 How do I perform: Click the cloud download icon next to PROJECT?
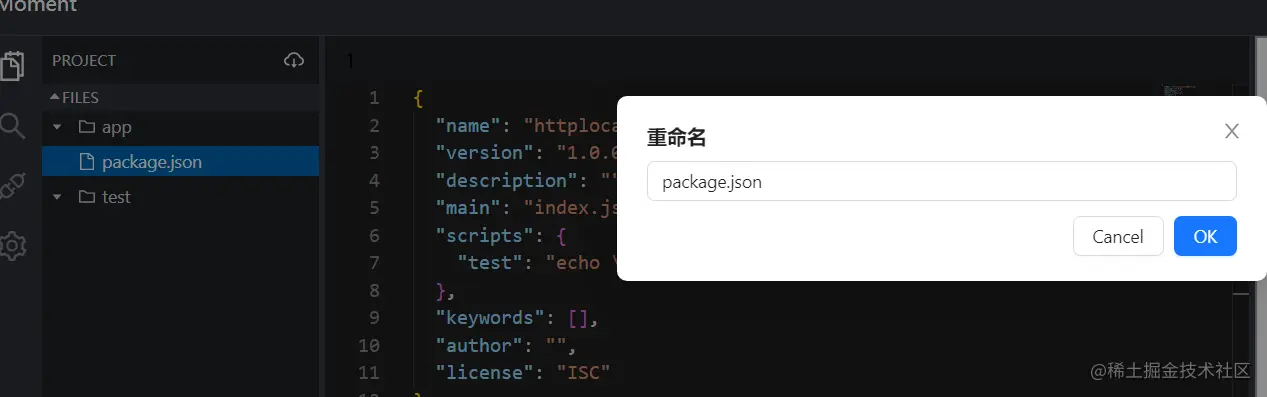[x=294, y=61]
